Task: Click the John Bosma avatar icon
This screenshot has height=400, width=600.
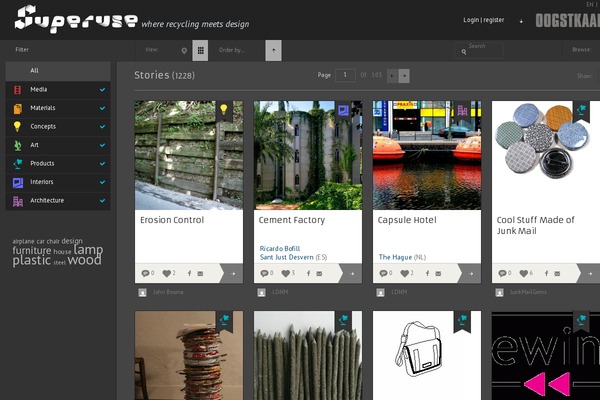Action: click(142, 293)
